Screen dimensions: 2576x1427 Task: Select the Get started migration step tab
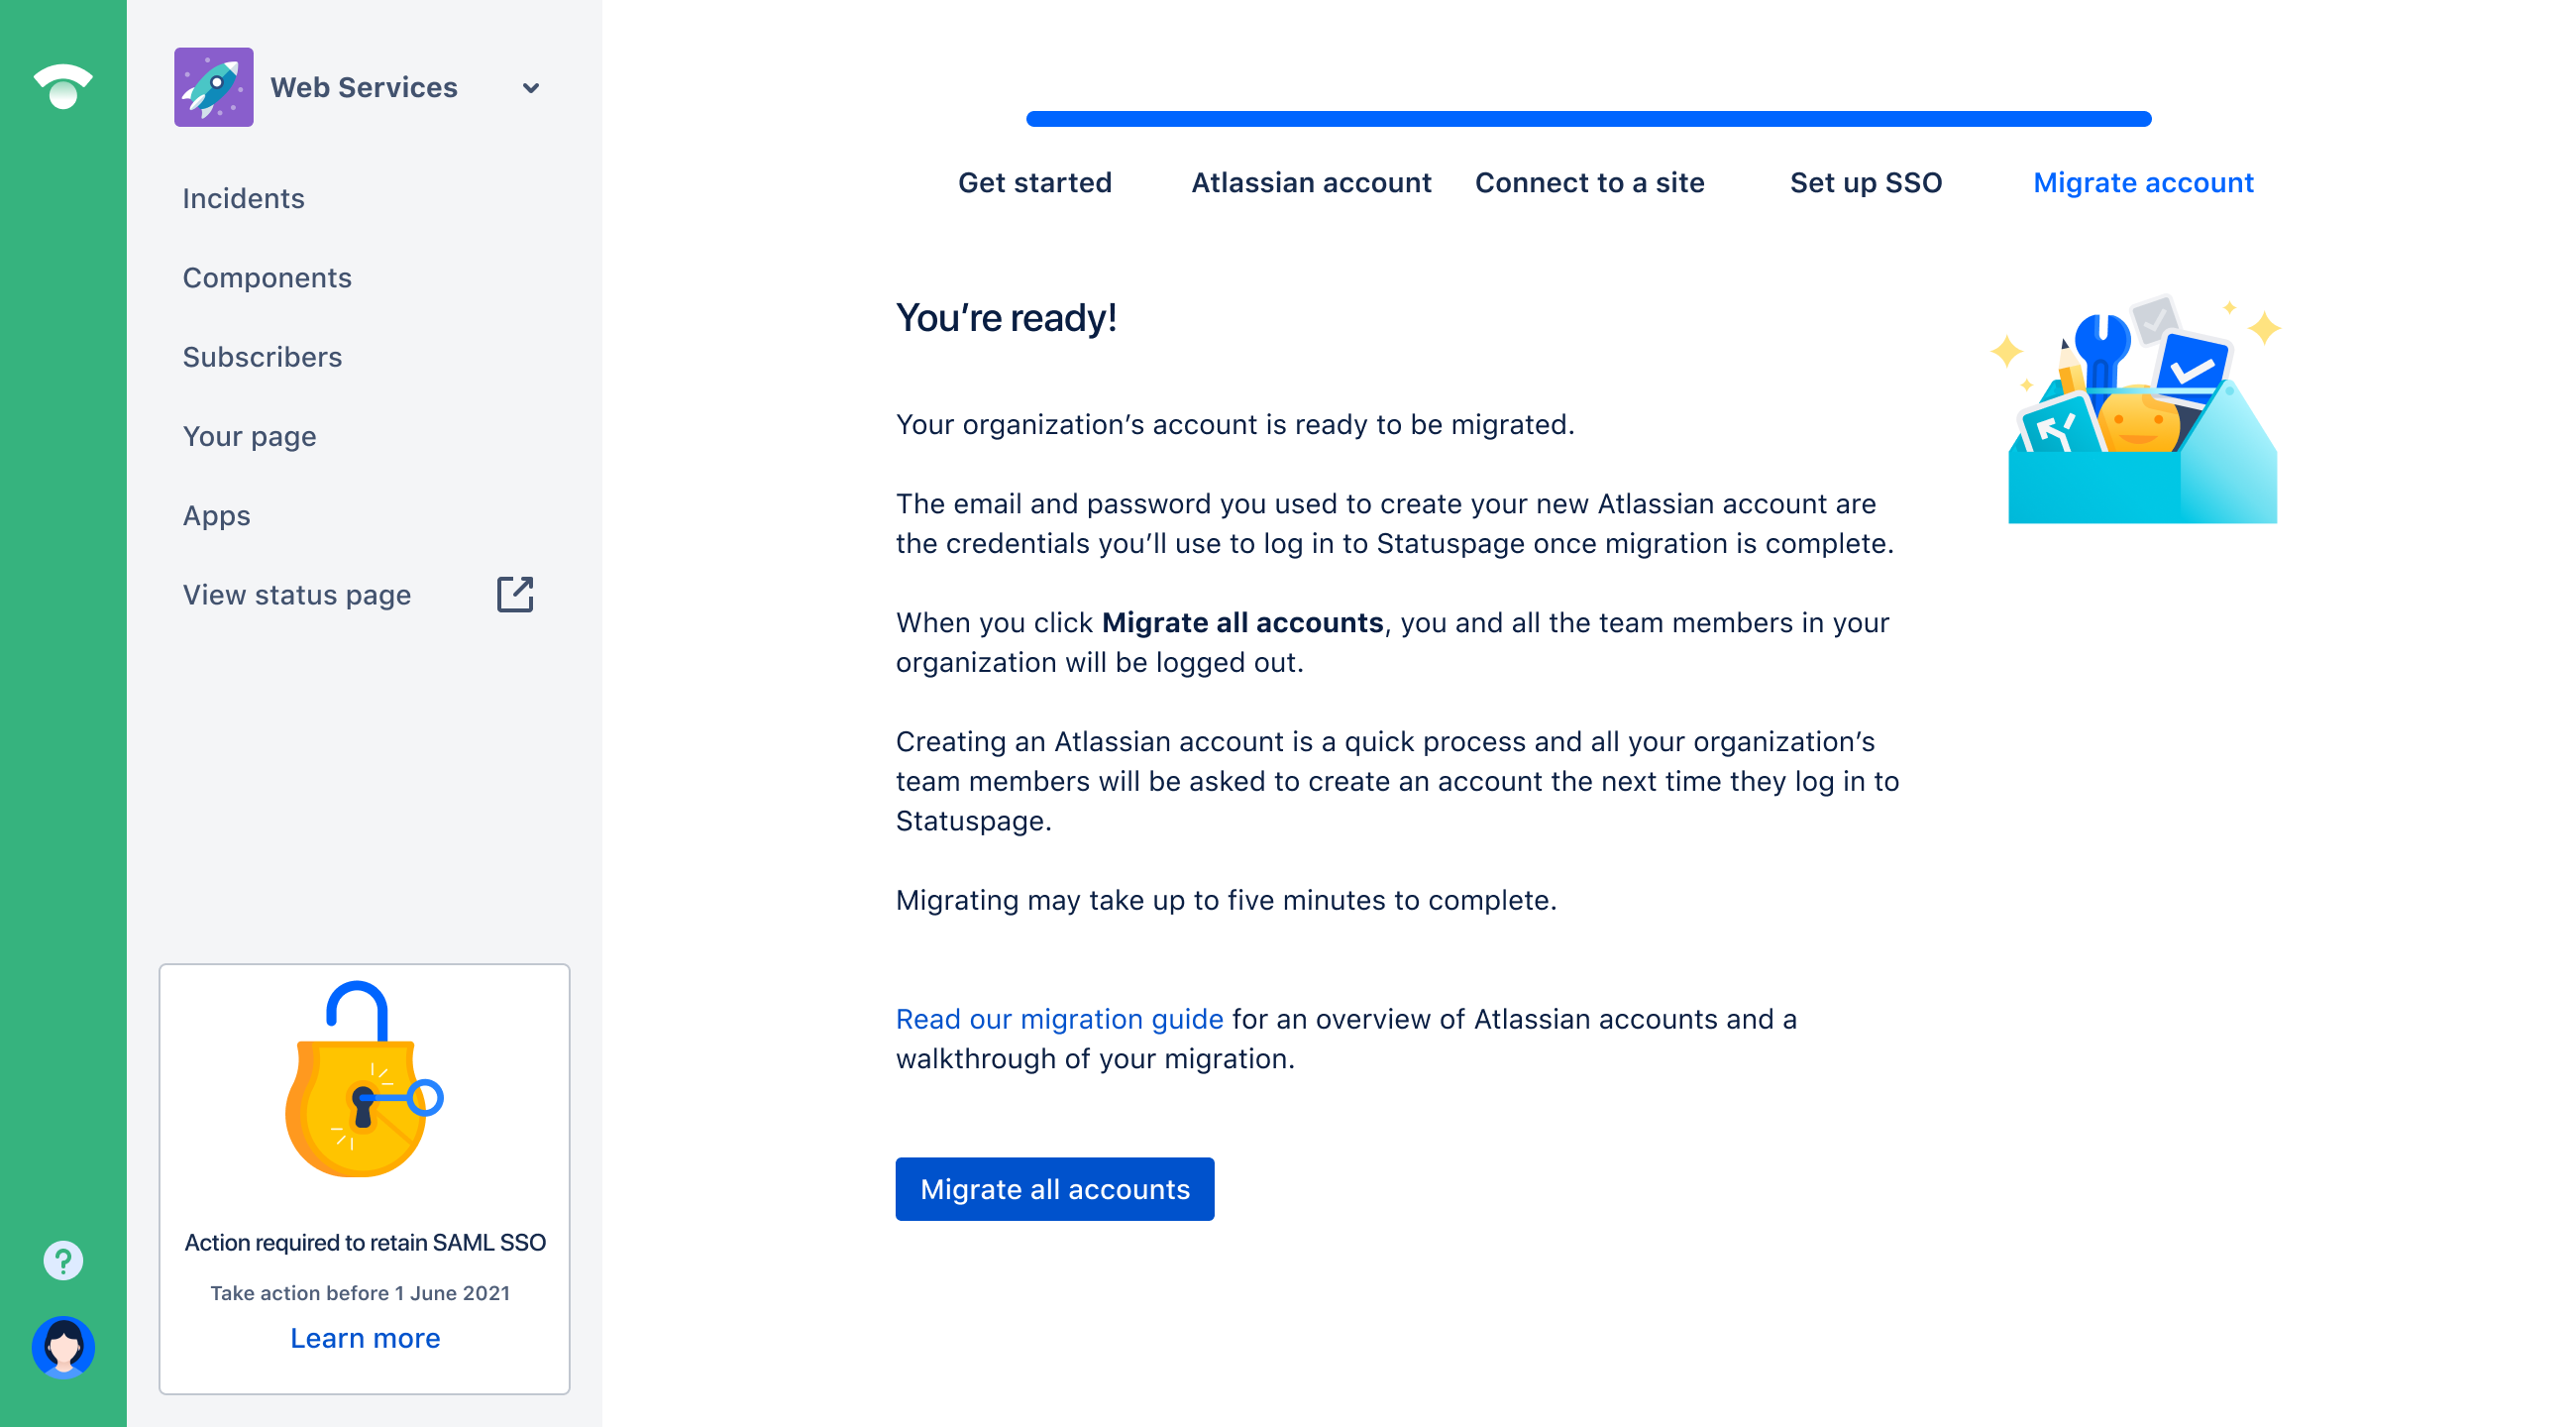(x=1034, y=181)
